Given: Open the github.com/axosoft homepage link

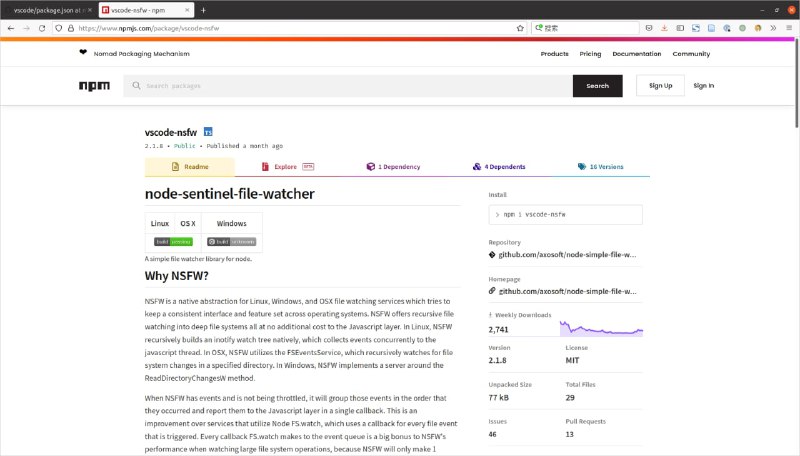Looking at the screenshot, I should pyautogui.click(x=567, y=291).
